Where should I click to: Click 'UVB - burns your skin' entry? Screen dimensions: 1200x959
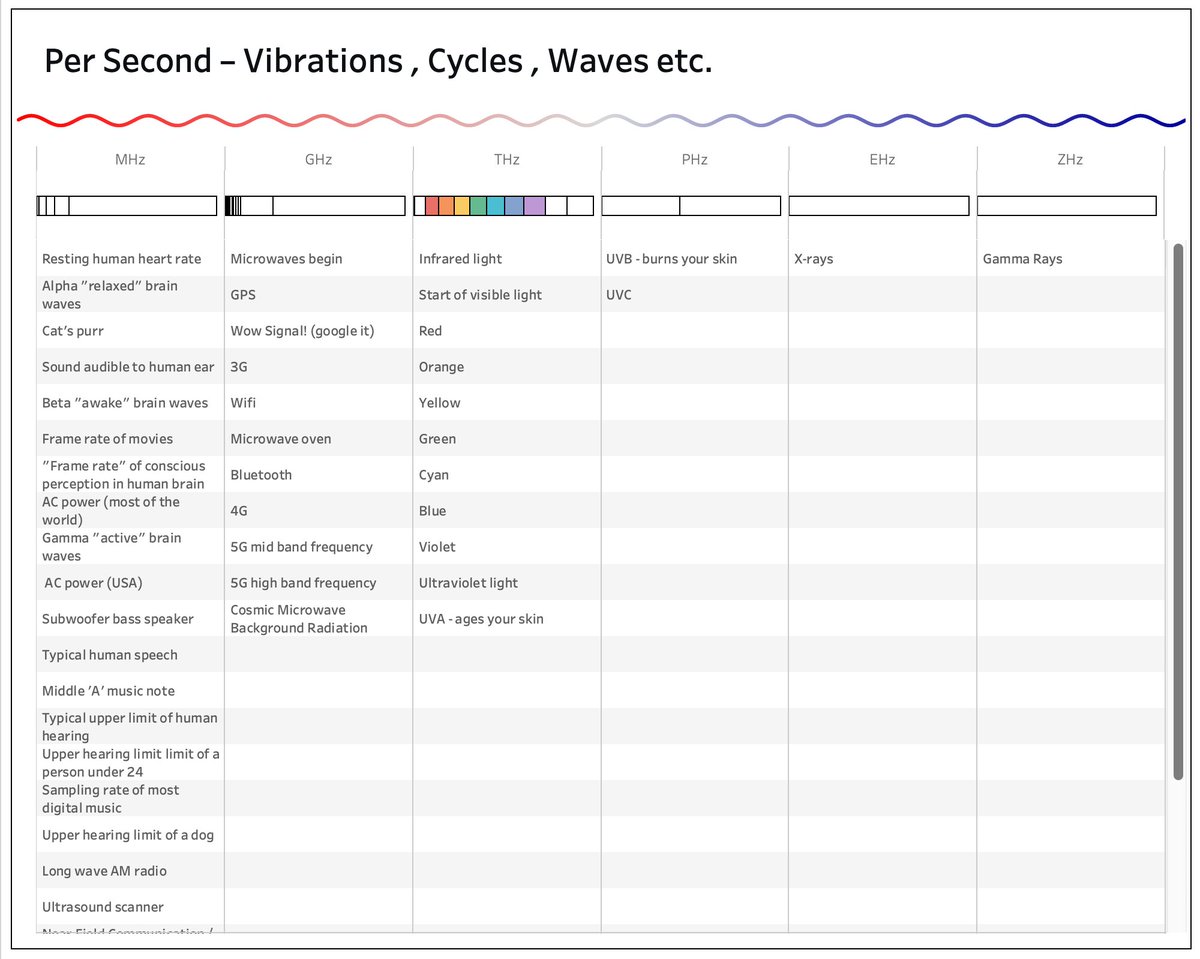[671, 259]
